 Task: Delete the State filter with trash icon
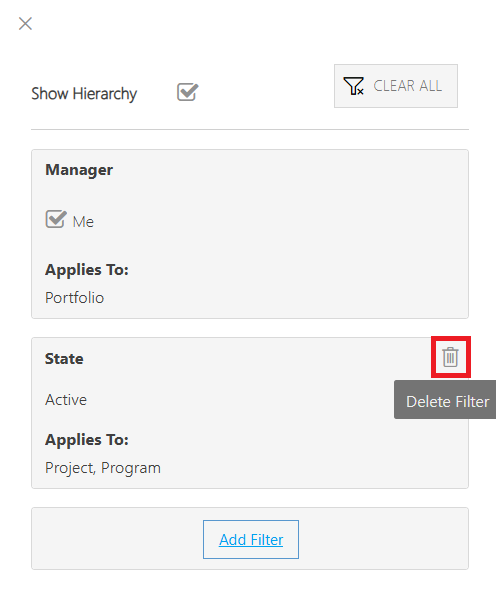pyautogui.click(x=450, y=357)
